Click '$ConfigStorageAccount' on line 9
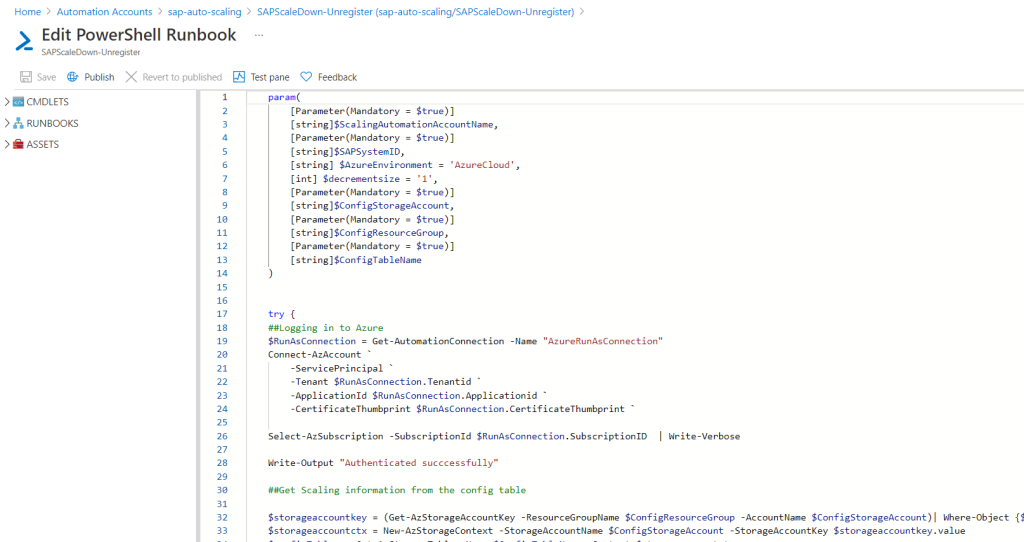1024x542 pixels. tap(391, 206)
